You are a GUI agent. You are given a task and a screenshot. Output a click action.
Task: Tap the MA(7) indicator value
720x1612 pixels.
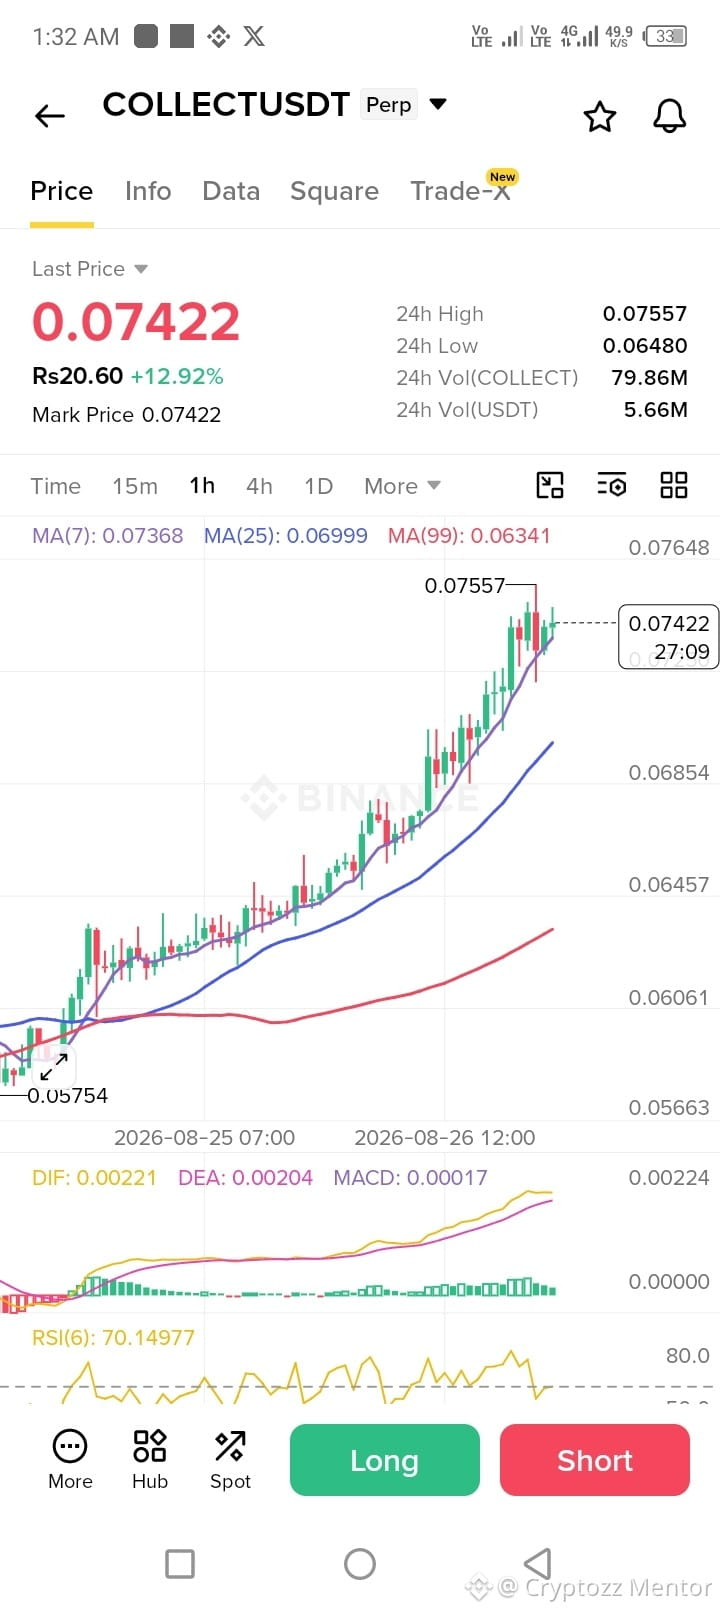[108, 535]
